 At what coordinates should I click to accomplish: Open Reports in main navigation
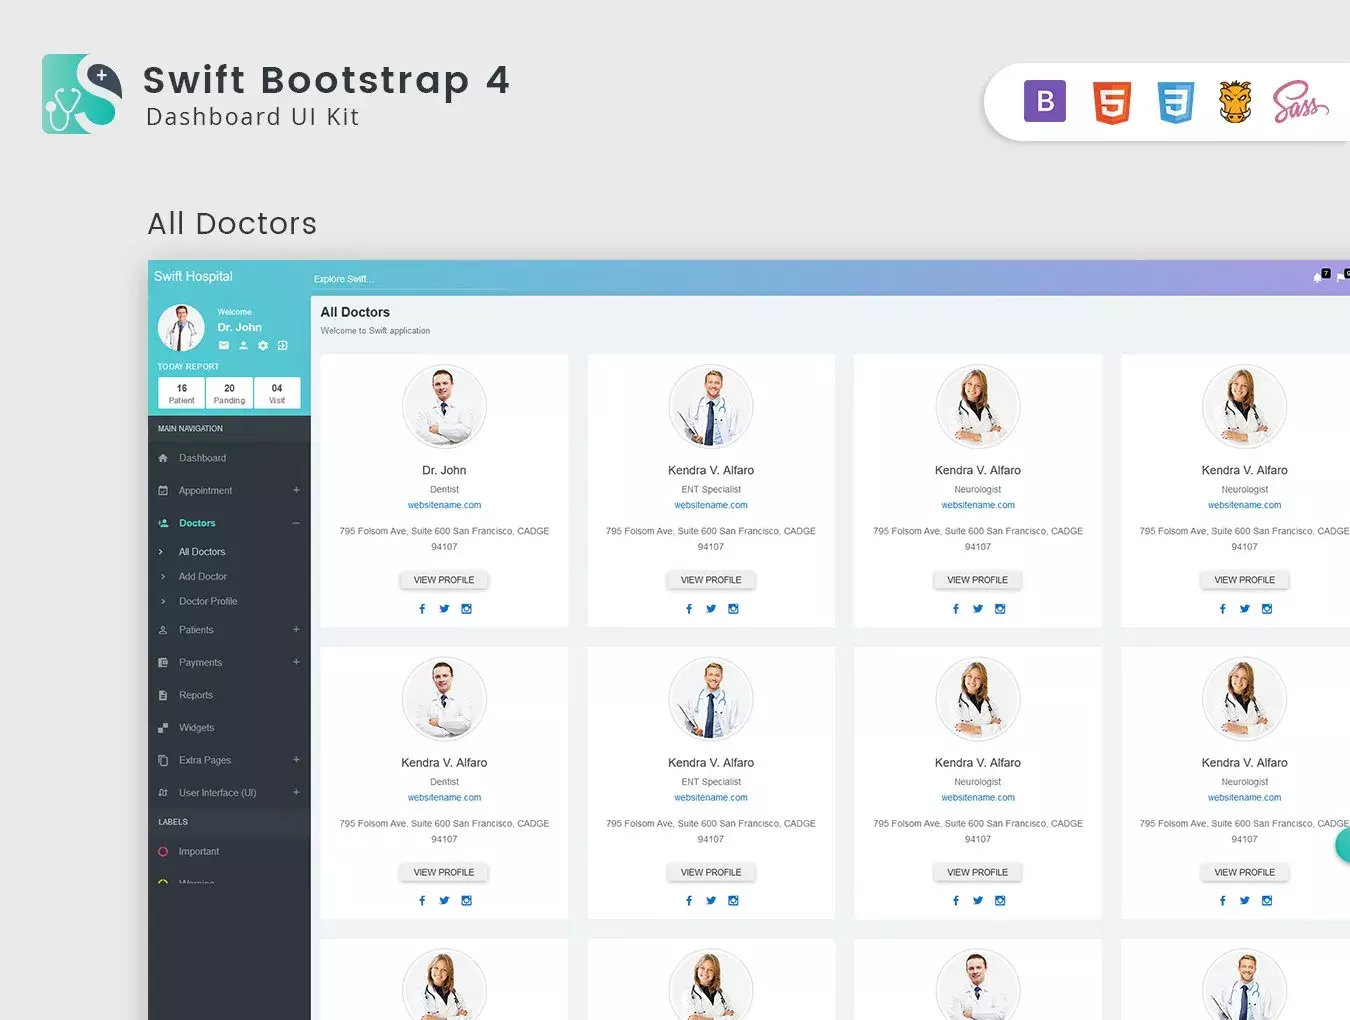pos(196,695)
